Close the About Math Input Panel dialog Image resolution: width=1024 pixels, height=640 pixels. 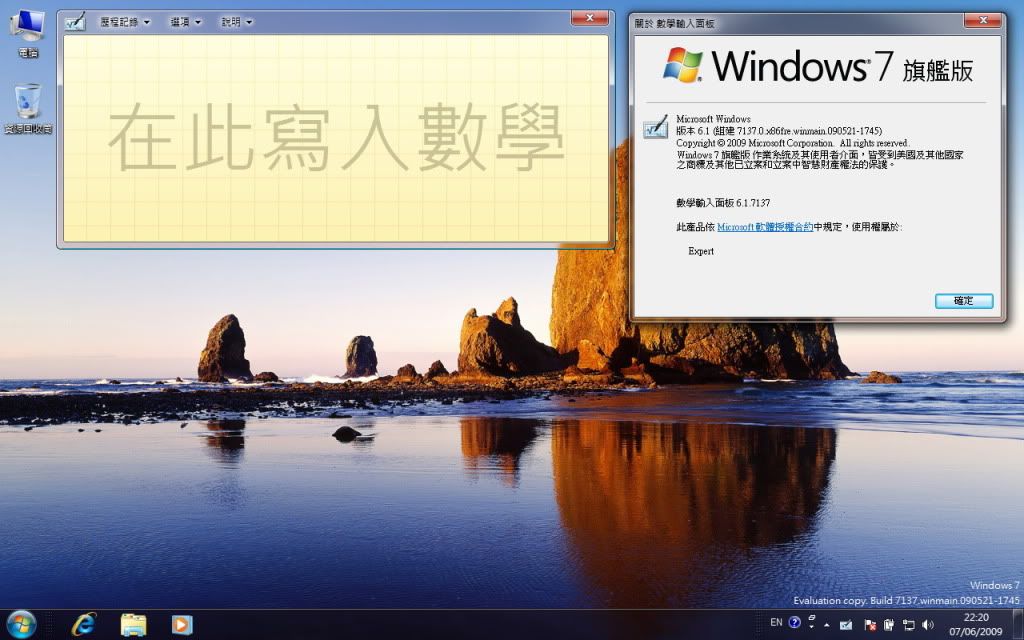pos(983,21)
